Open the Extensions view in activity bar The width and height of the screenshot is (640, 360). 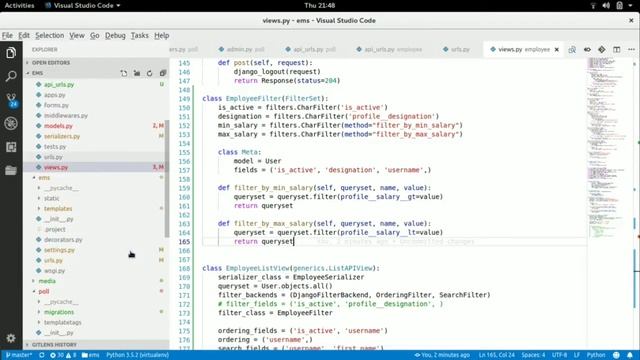point(11,147)
